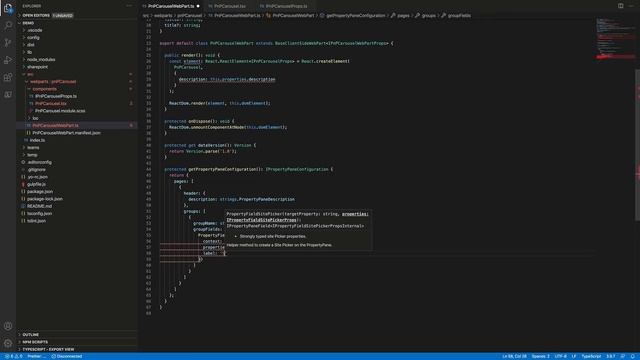The image size is (640, 360).
Task: Click the Split Editor icon
Action: (620, 6)
